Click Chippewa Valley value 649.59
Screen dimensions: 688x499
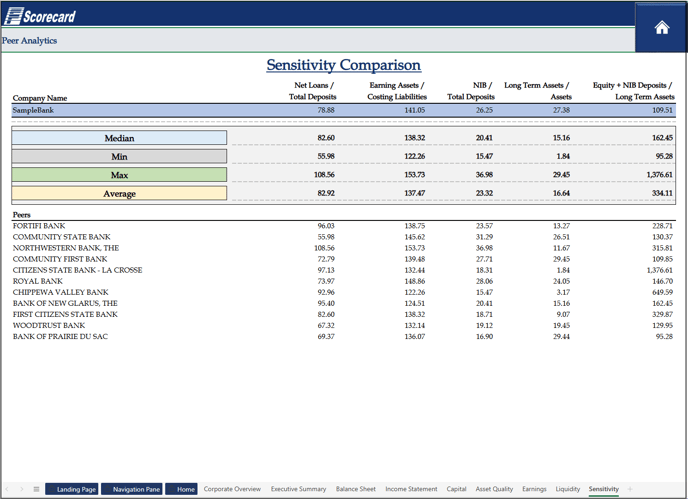(662, 292)
